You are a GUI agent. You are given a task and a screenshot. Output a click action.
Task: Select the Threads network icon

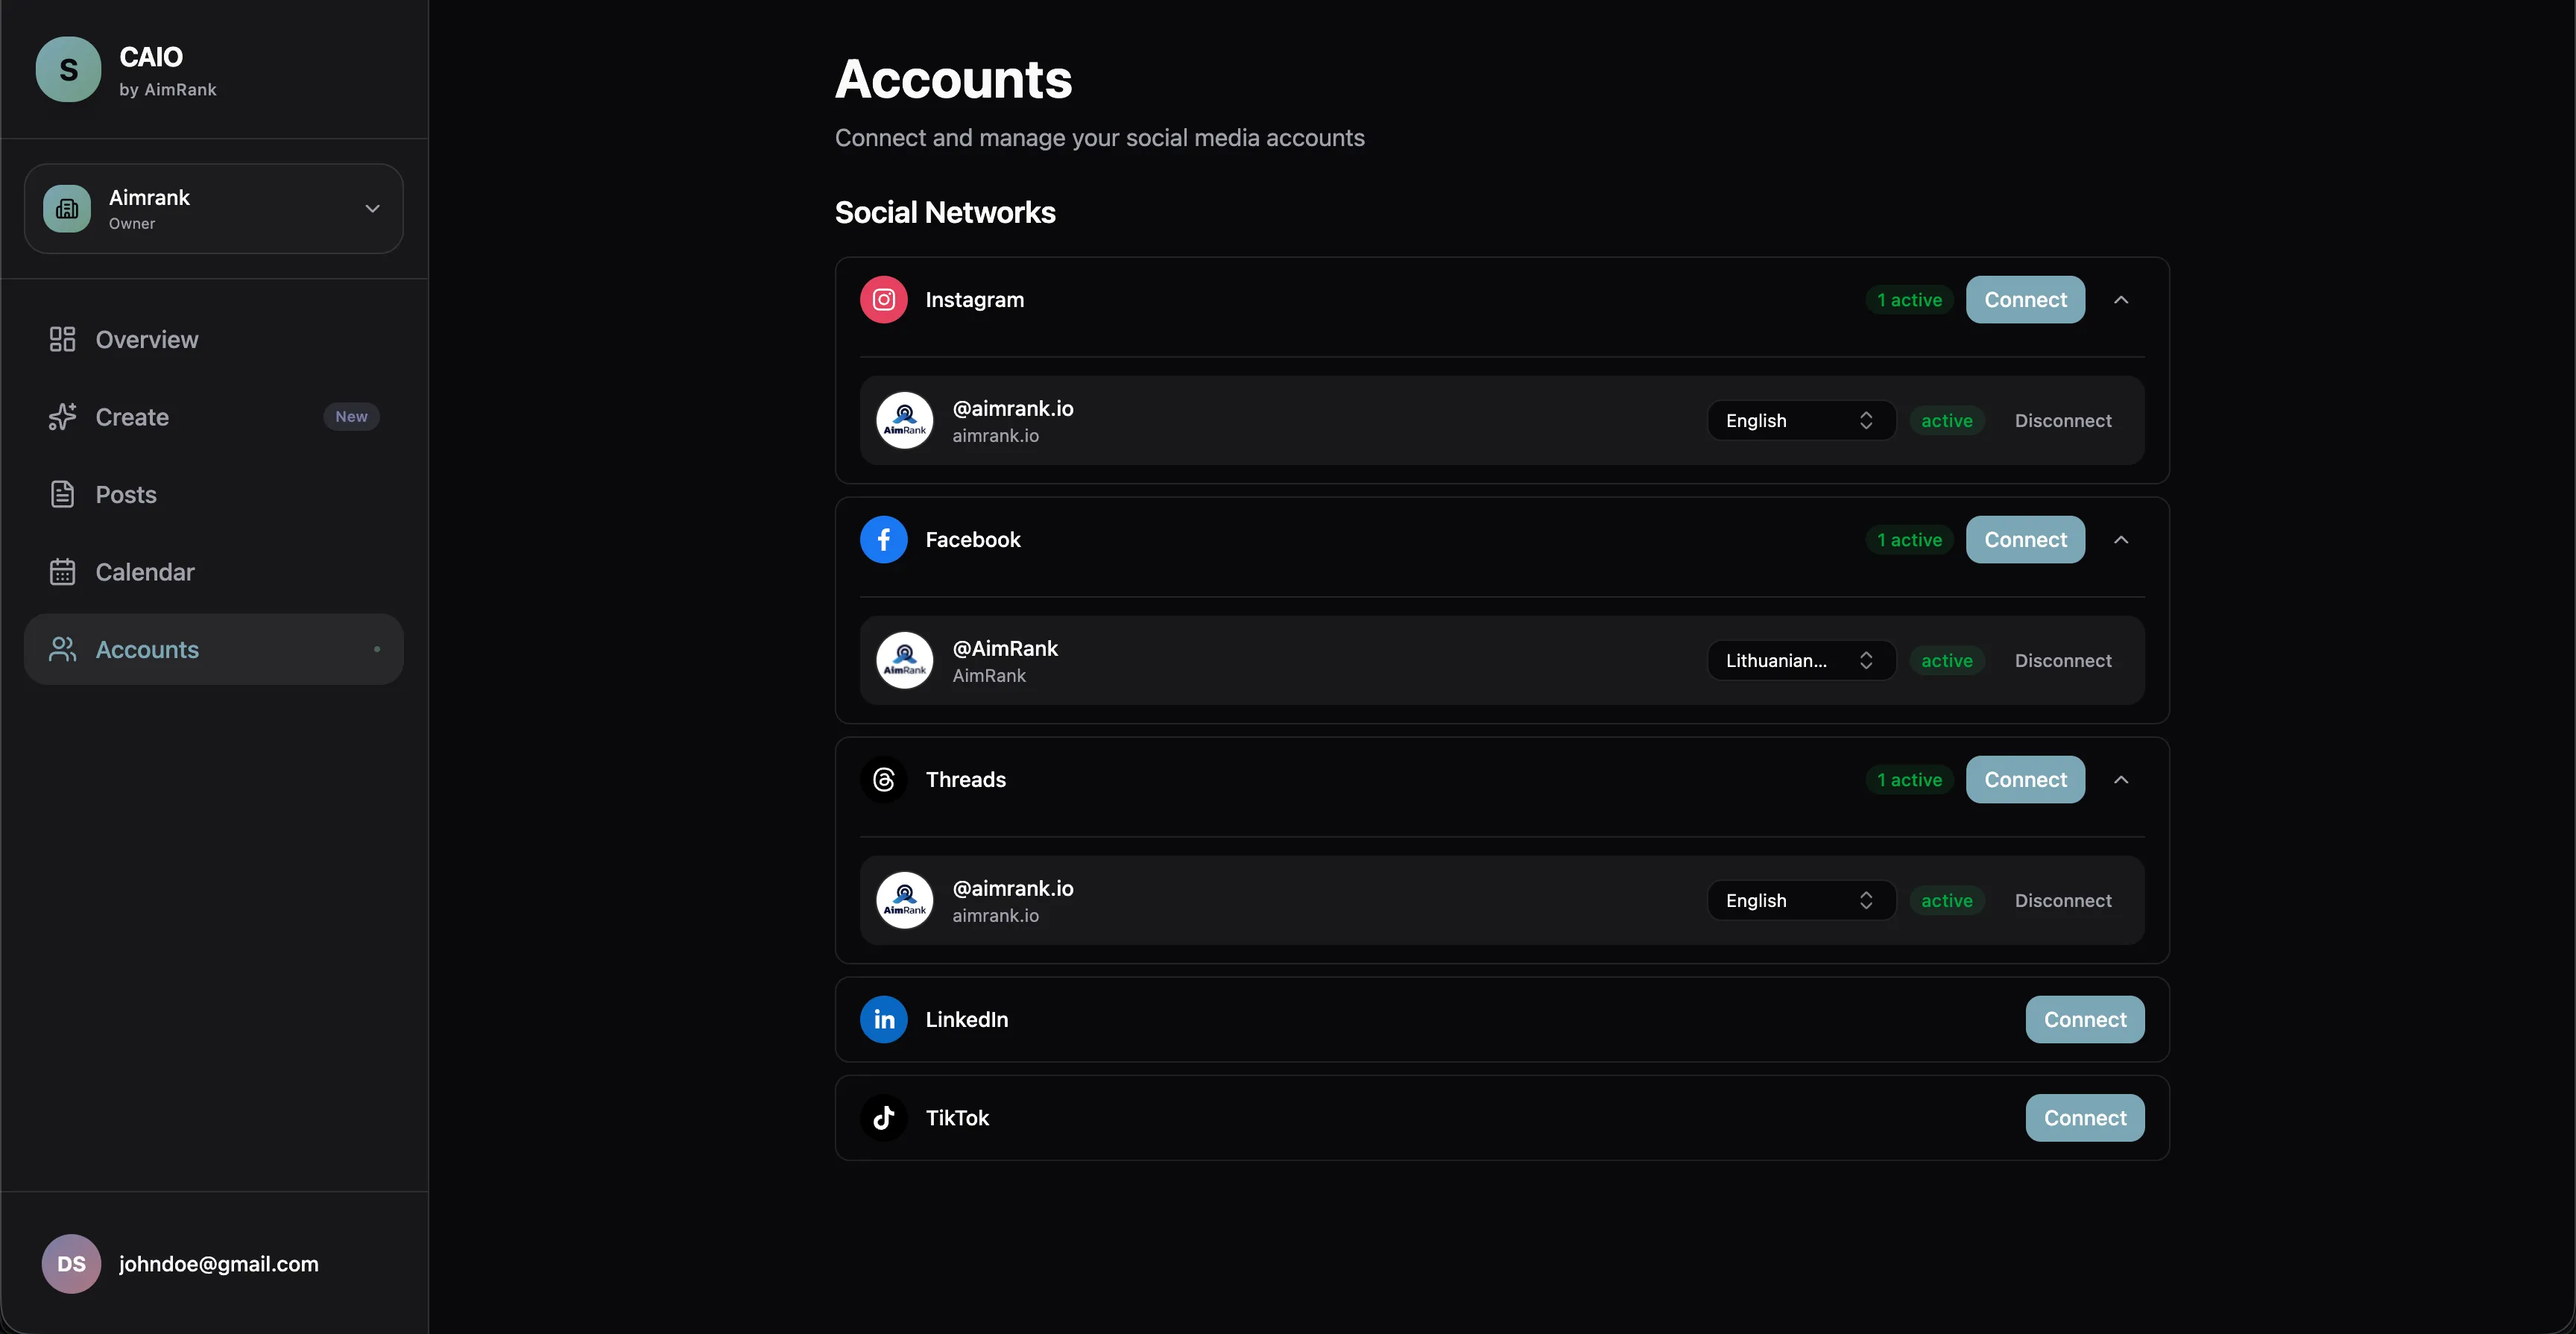pos(884,779)
